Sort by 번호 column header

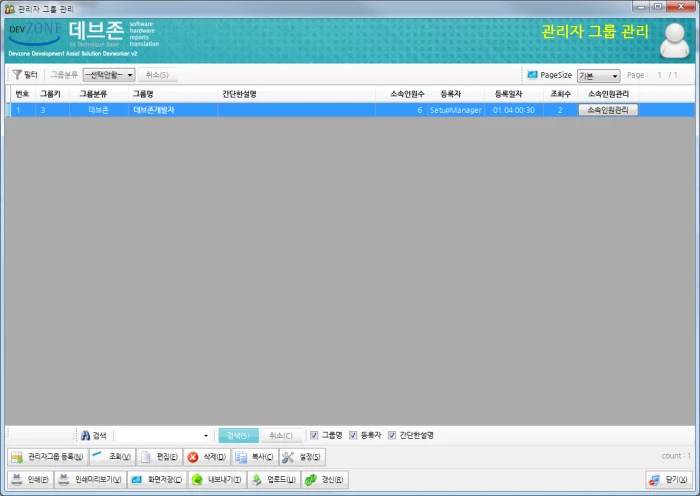pos(22,94)
